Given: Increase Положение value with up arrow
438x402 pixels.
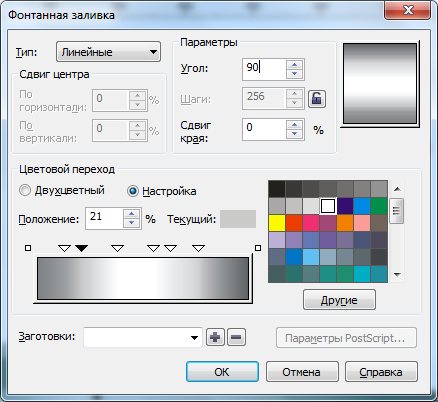Looking at the screenshot, I should click(131, 214).
